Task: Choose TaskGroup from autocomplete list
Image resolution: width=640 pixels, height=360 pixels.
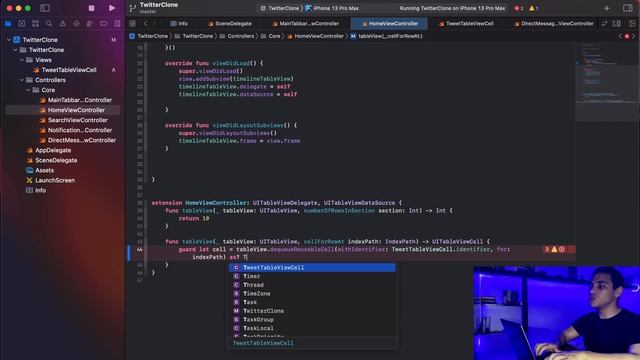Action: pos(312,320)
